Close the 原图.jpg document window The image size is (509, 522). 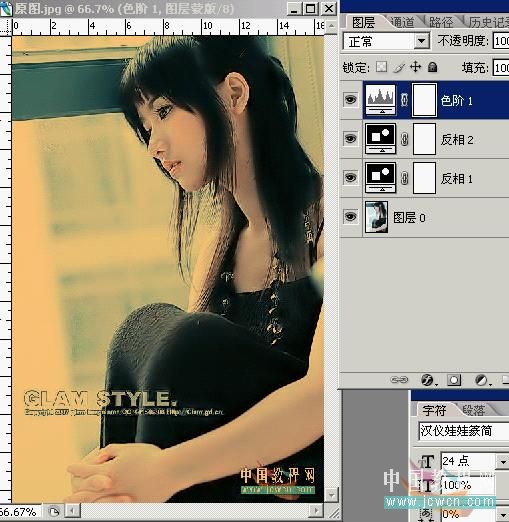329,9
